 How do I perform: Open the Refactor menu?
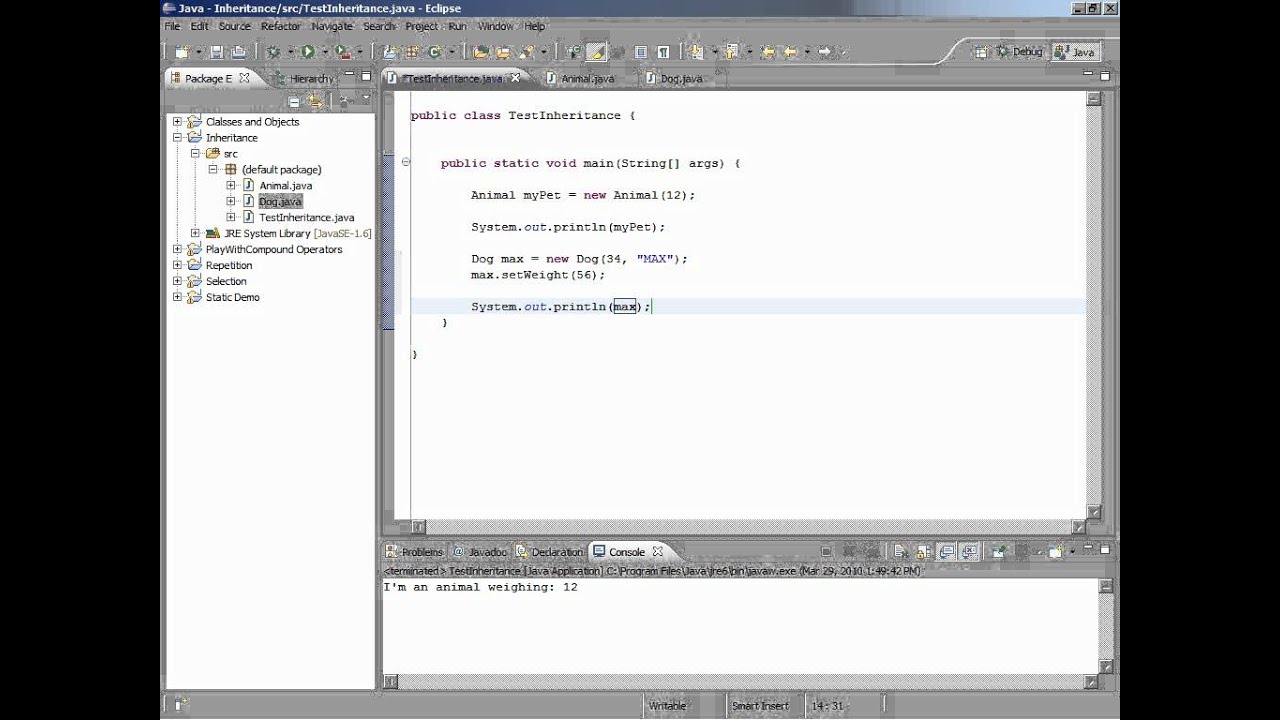click(x=281, y=26)
